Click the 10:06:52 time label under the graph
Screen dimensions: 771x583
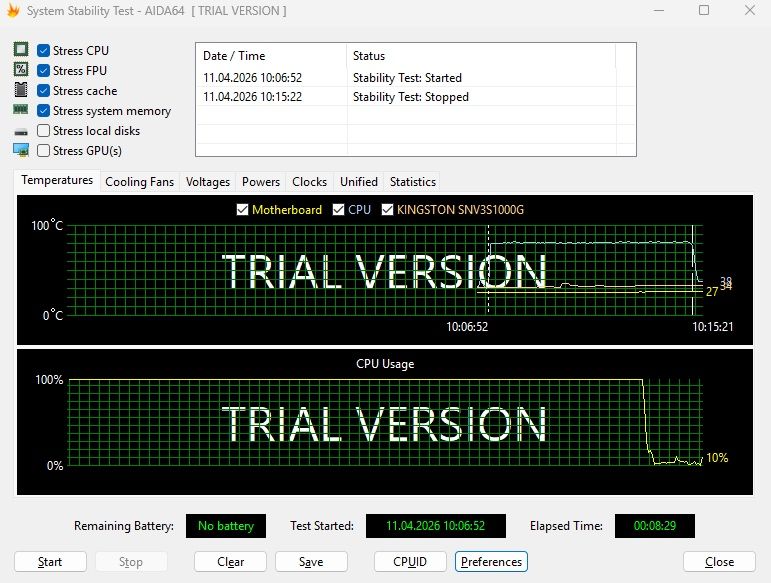(467, 327)
